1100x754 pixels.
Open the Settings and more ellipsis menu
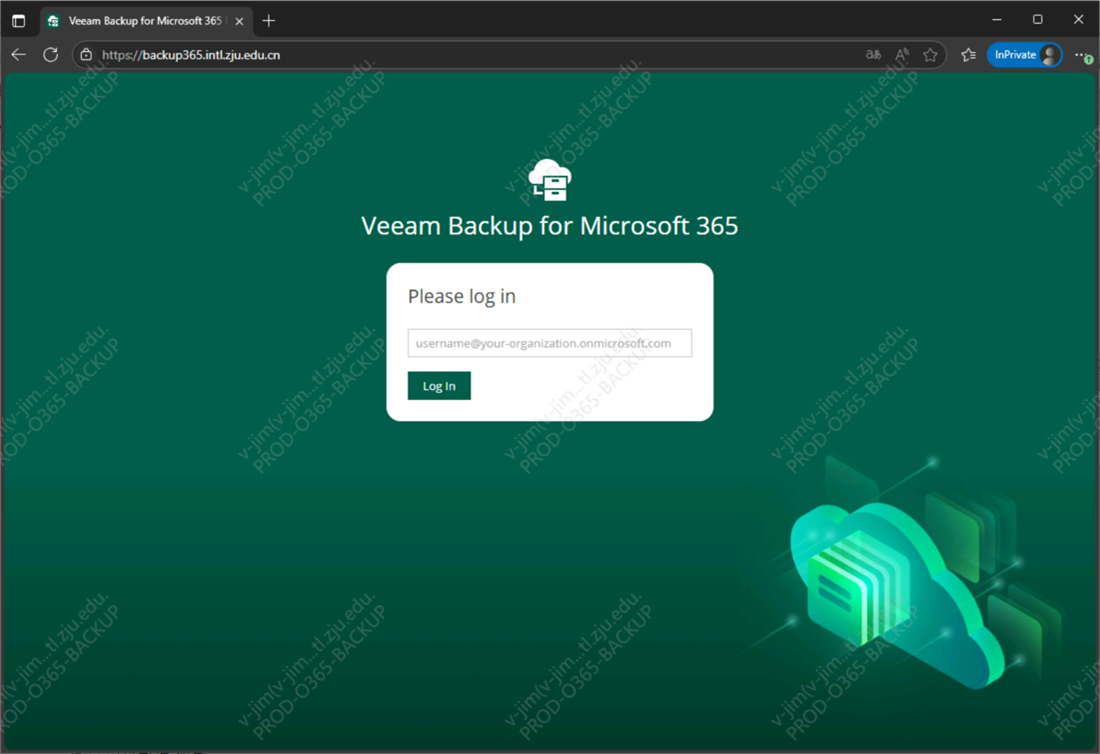(1082, 55)
